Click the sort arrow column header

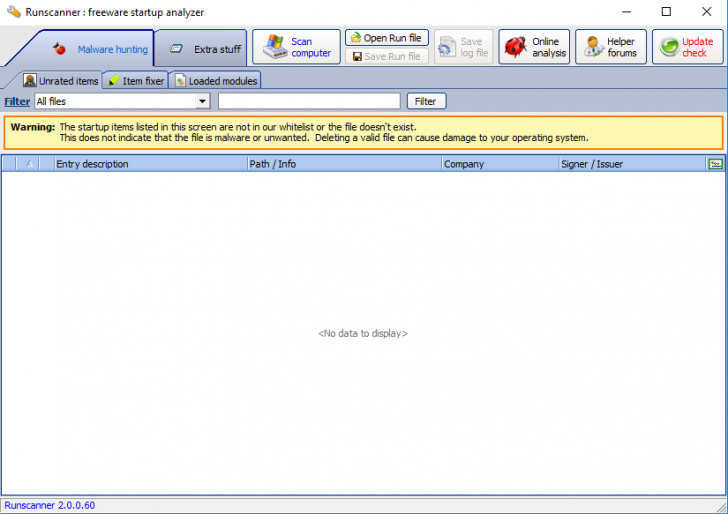pos(29,163)
